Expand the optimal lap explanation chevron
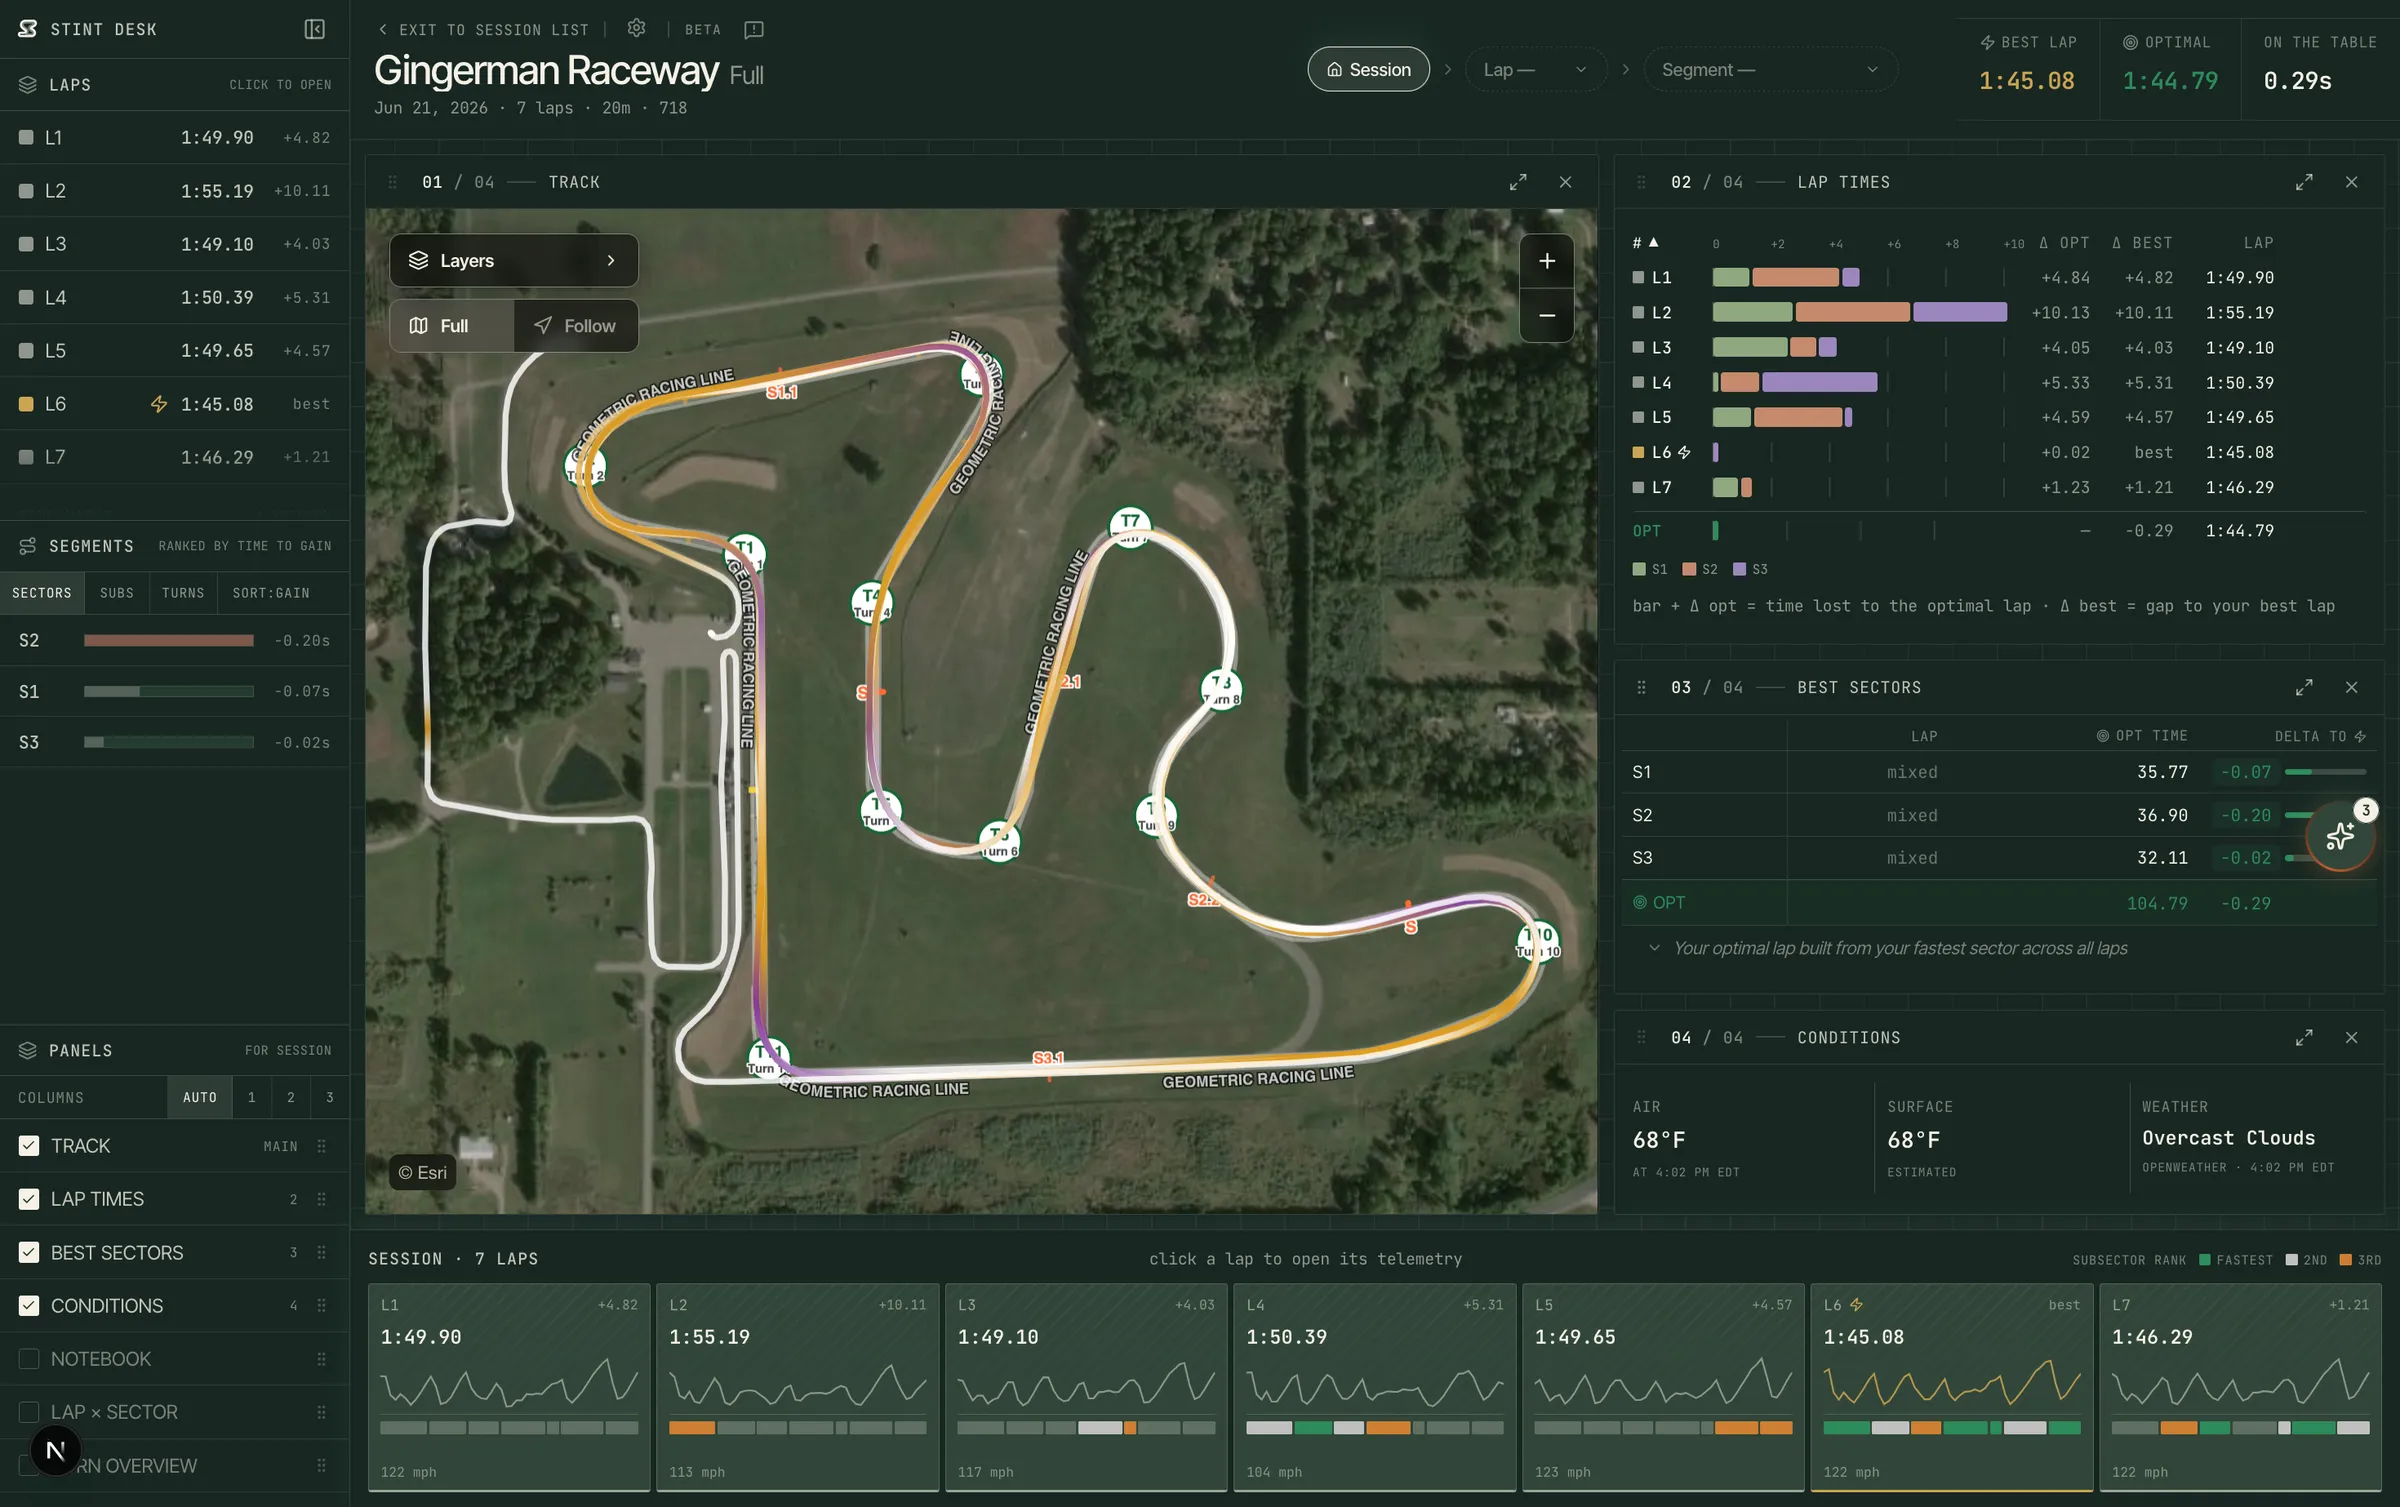The image size is (2400, 1507). point(1654,948)
